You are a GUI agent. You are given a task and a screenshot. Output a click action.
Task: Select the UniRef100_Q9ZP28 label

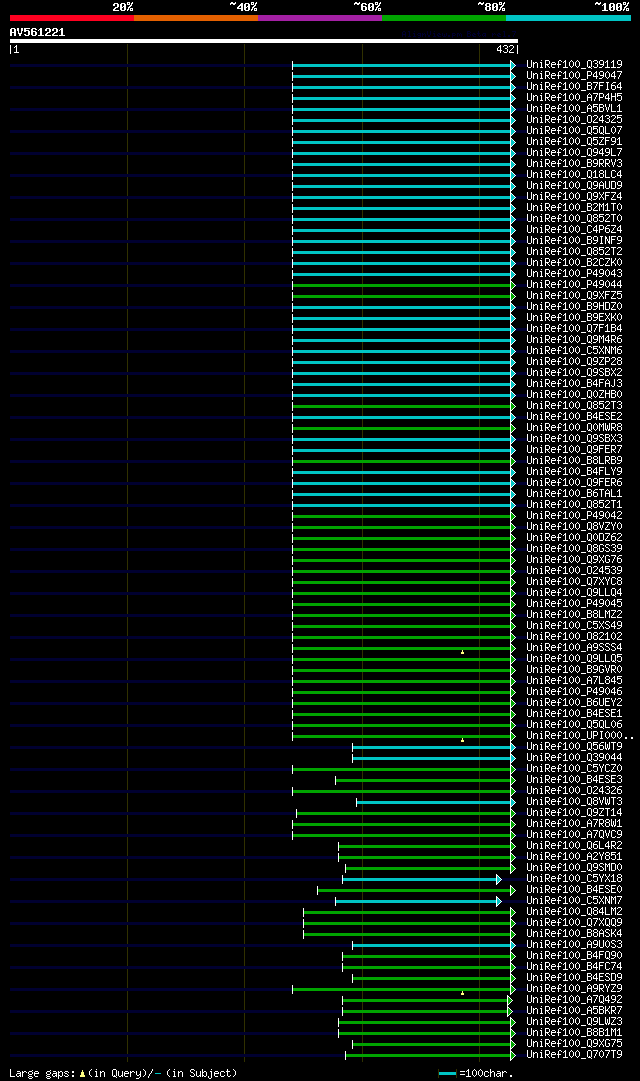[x=574, y=362]
